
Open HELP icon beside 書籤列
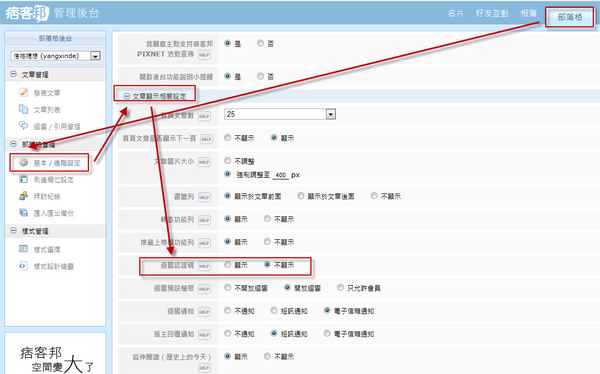tap(204, 197)
